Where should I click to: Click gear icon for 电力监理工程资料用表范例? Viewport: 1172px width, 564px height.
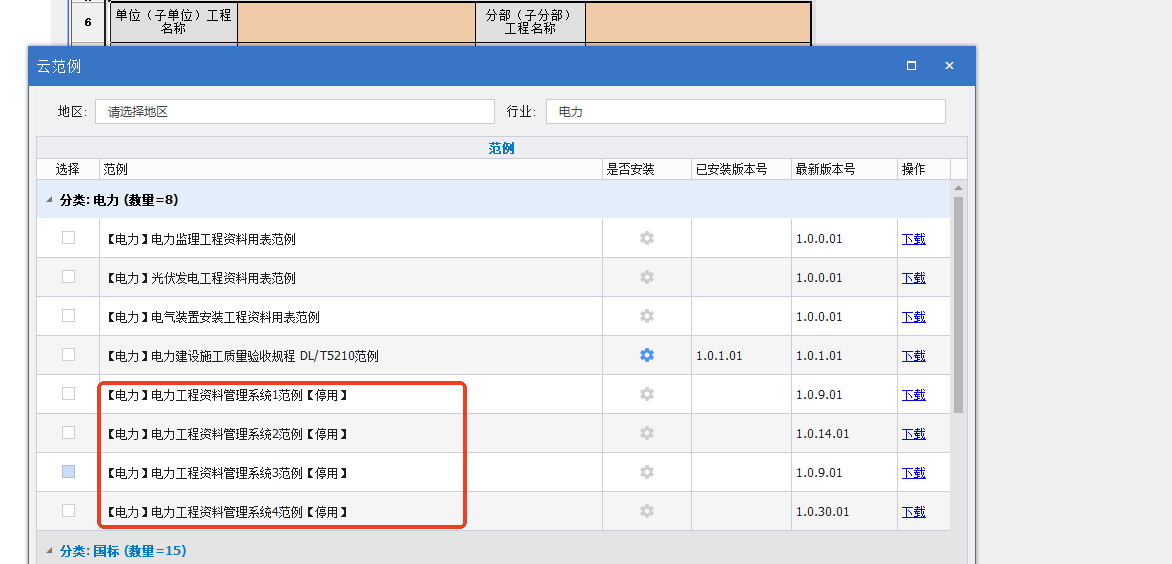click(647, 238)
